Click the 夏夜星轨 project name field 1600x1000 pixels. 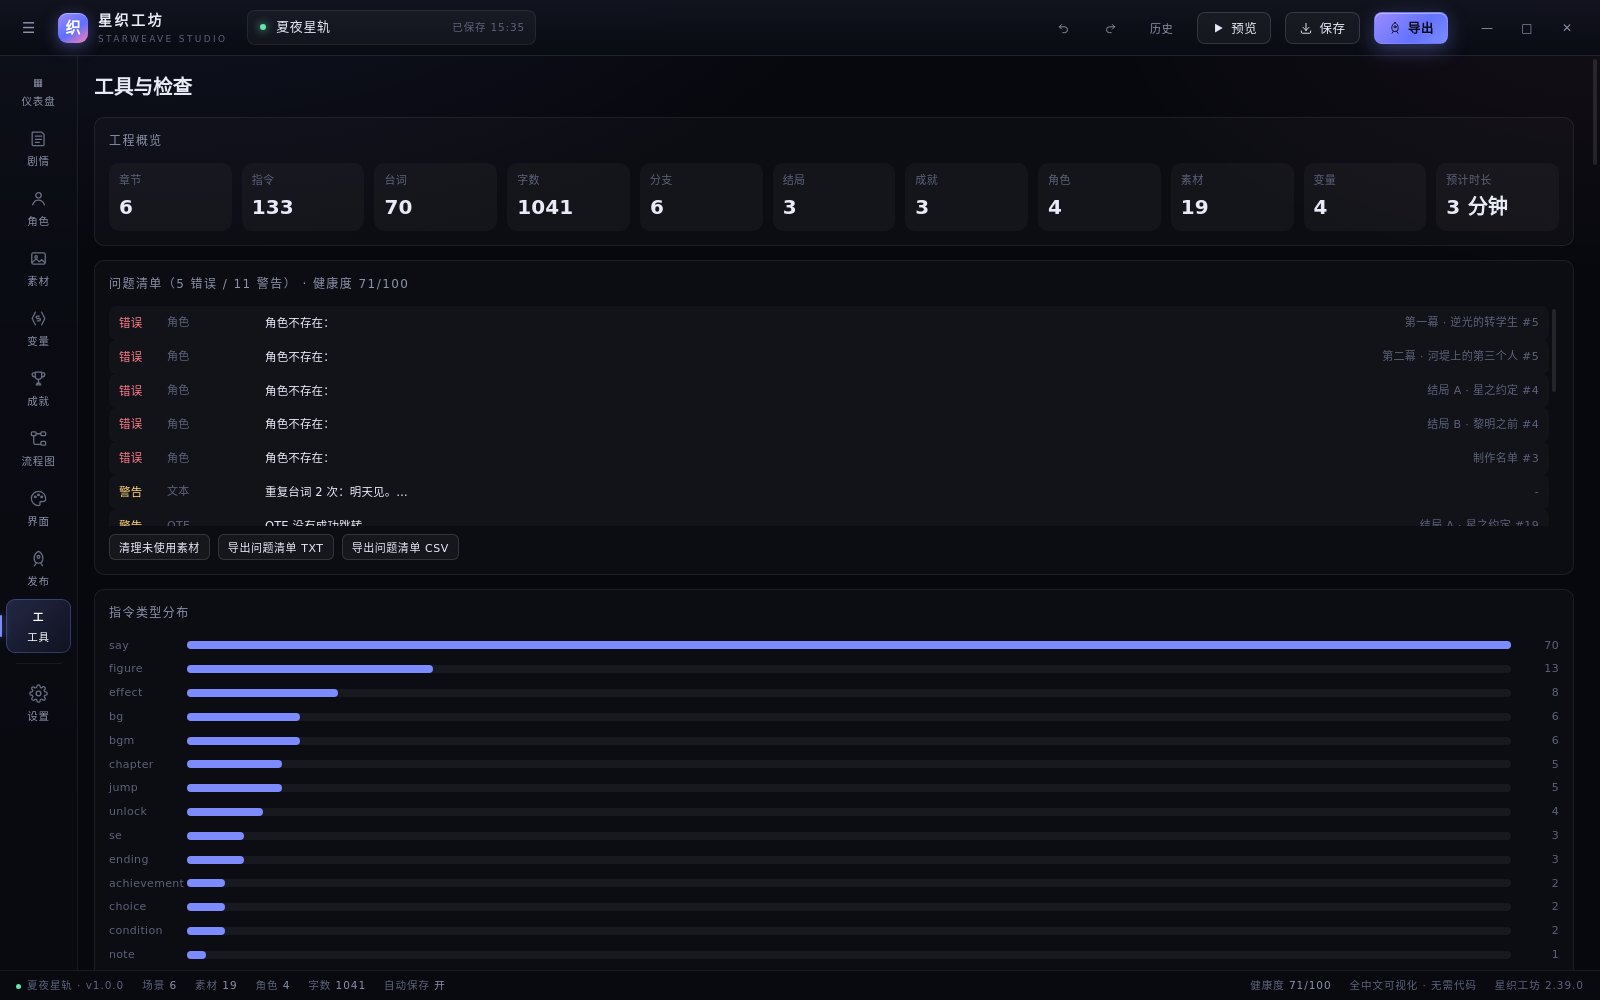click(391, 28)
